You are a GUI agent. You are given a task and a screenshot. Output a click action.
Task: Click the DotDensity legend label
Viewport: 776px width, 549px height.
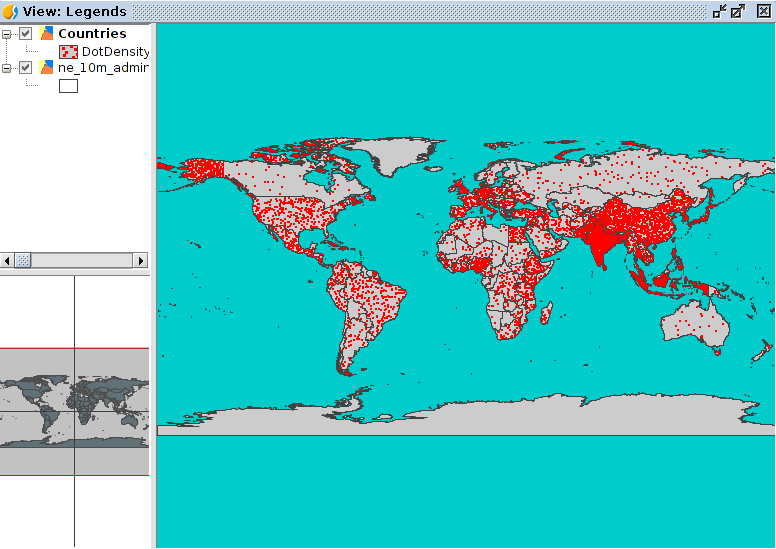point(115,51)
